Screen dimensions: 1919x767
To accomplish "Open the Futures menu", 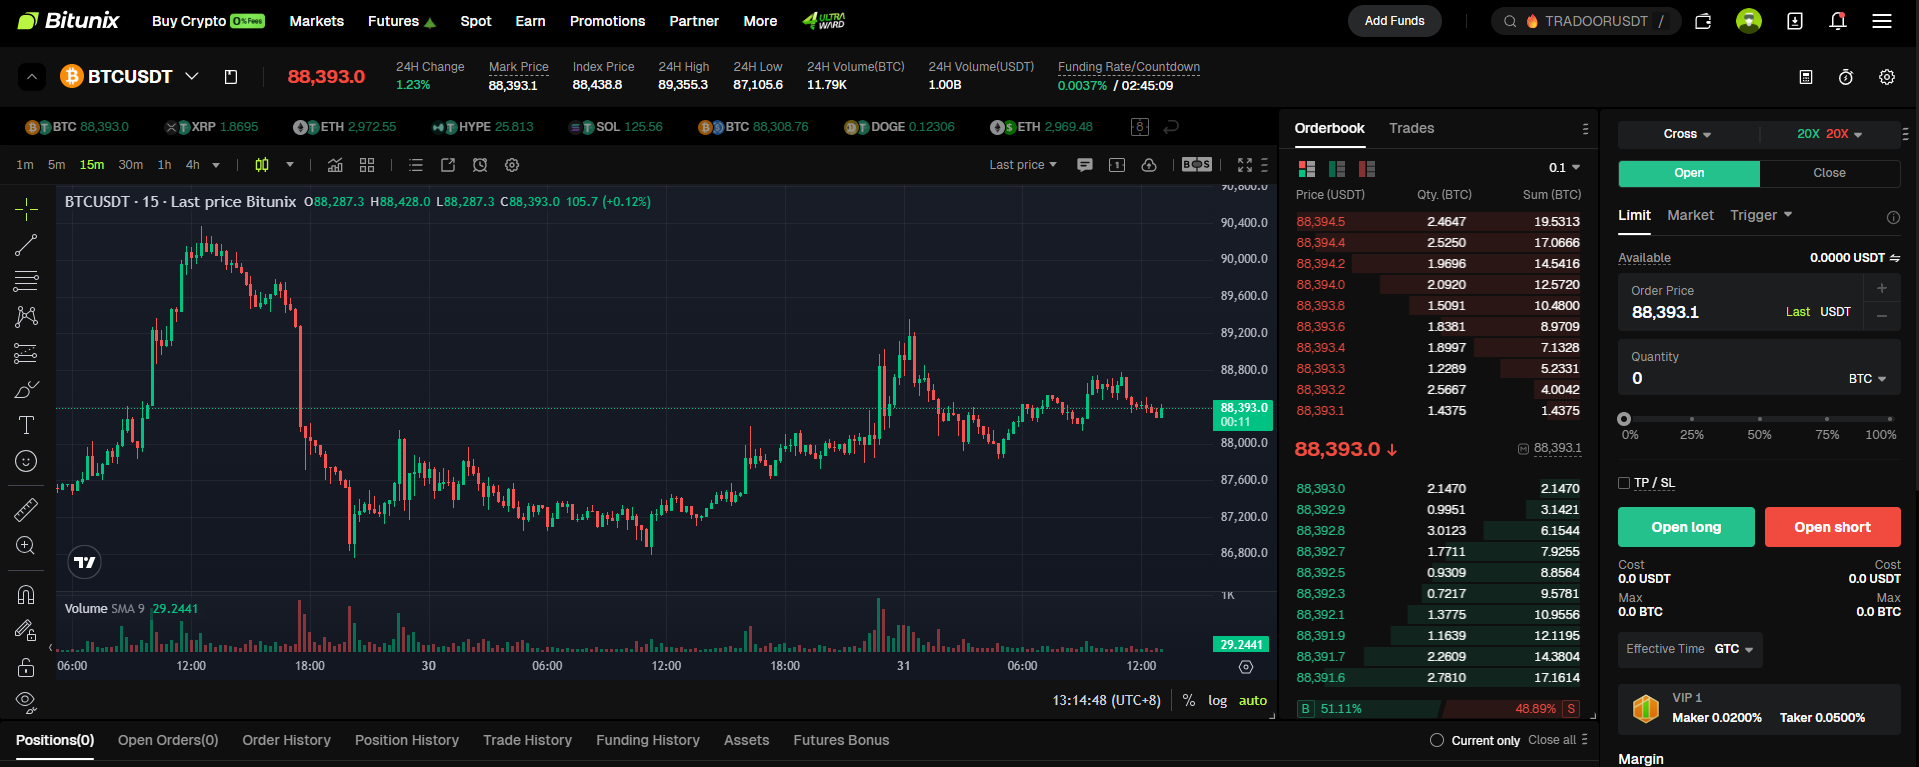I will pos(401,21).
